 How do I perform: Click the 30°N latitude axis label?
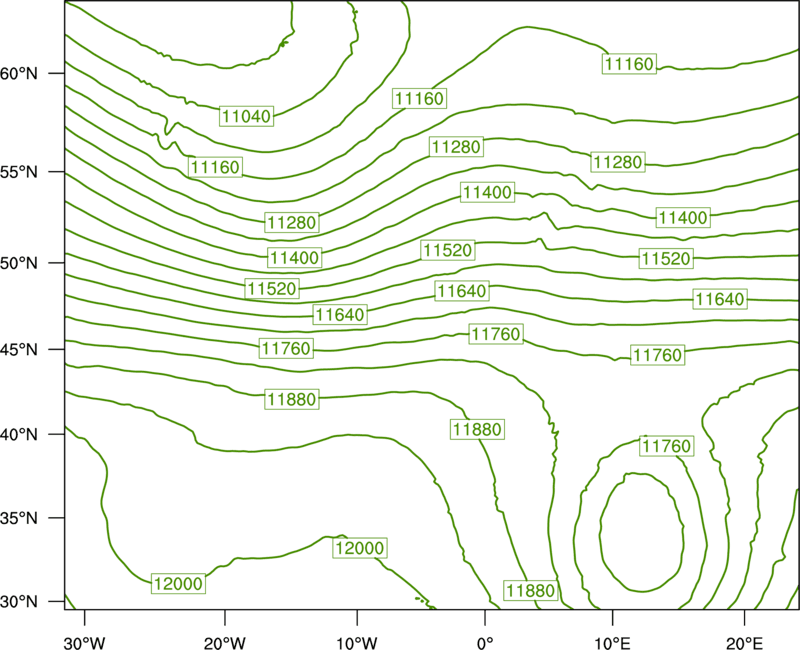[x=19, y=602]
